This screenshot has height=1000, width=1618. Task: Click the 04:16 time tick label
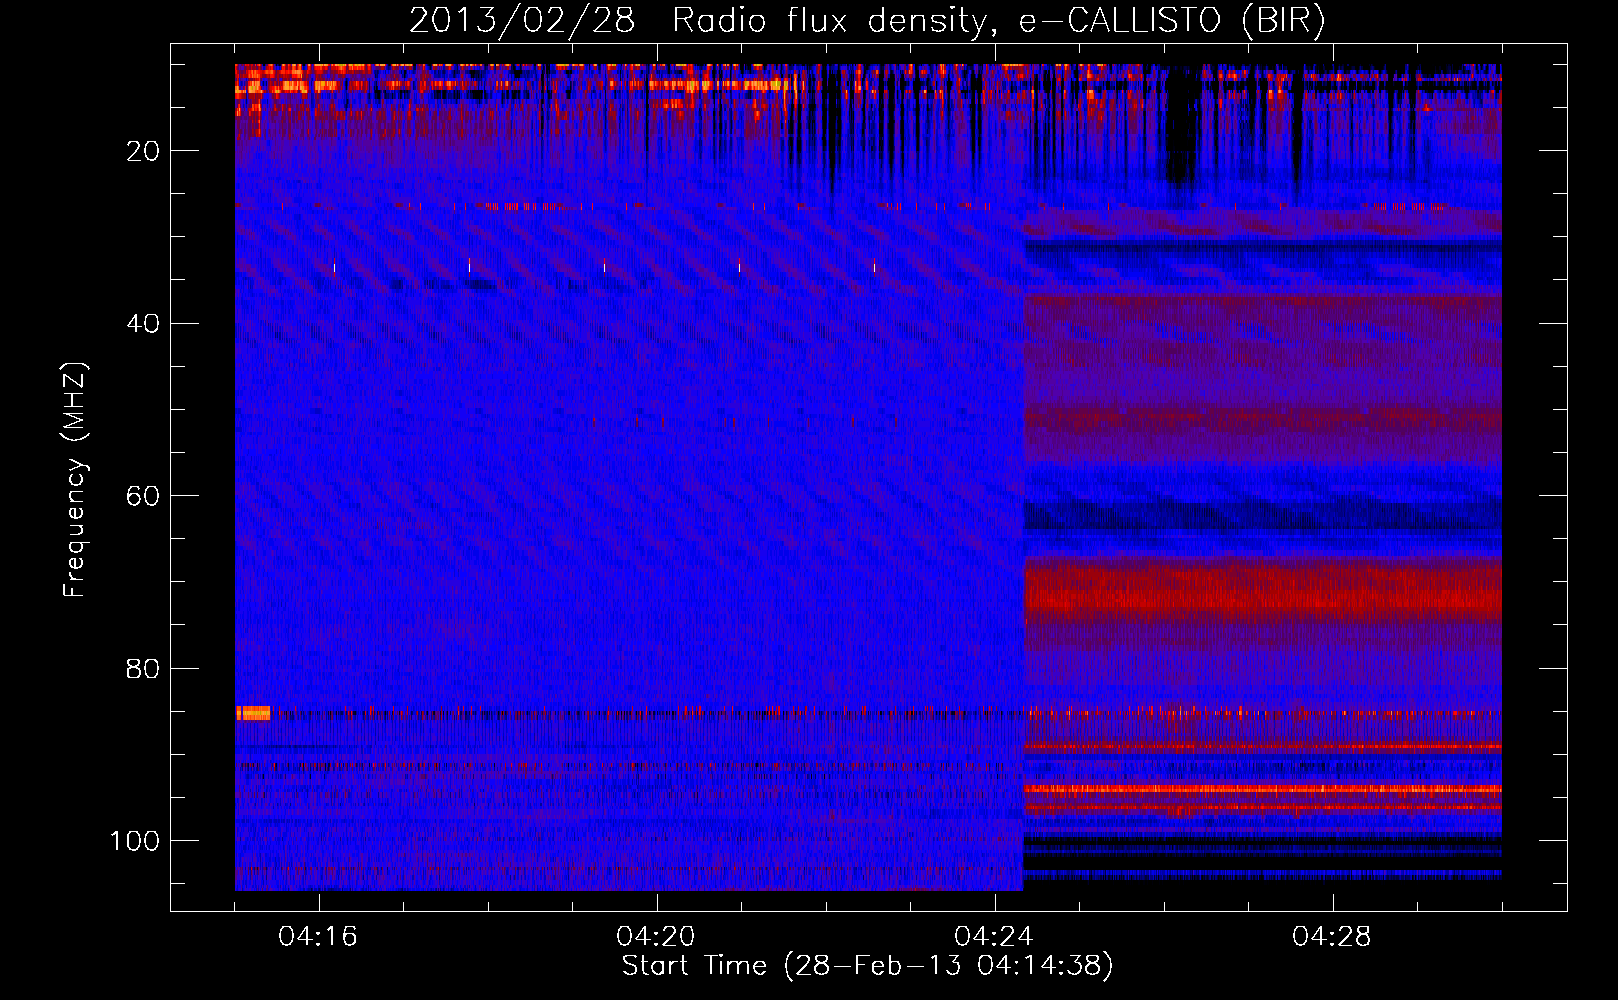point(318,937)
